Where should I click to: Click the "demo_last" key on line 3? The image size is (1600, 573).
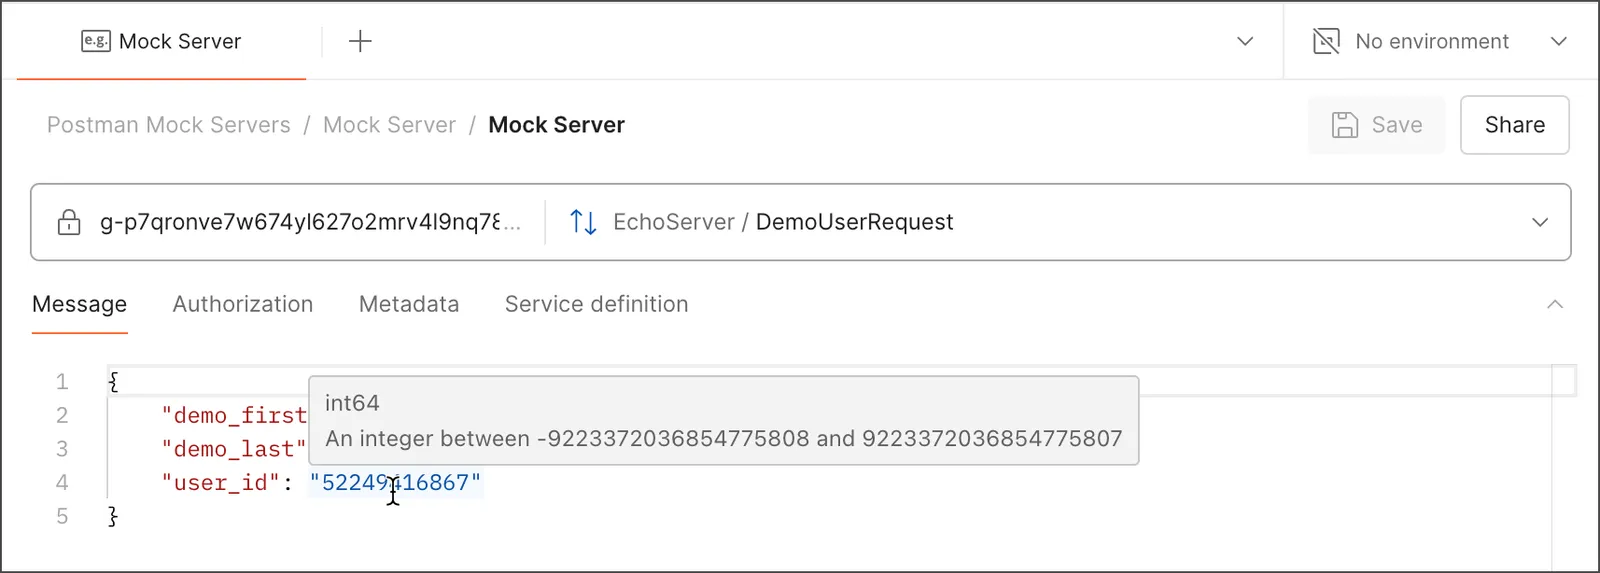[x=234, y=449]
